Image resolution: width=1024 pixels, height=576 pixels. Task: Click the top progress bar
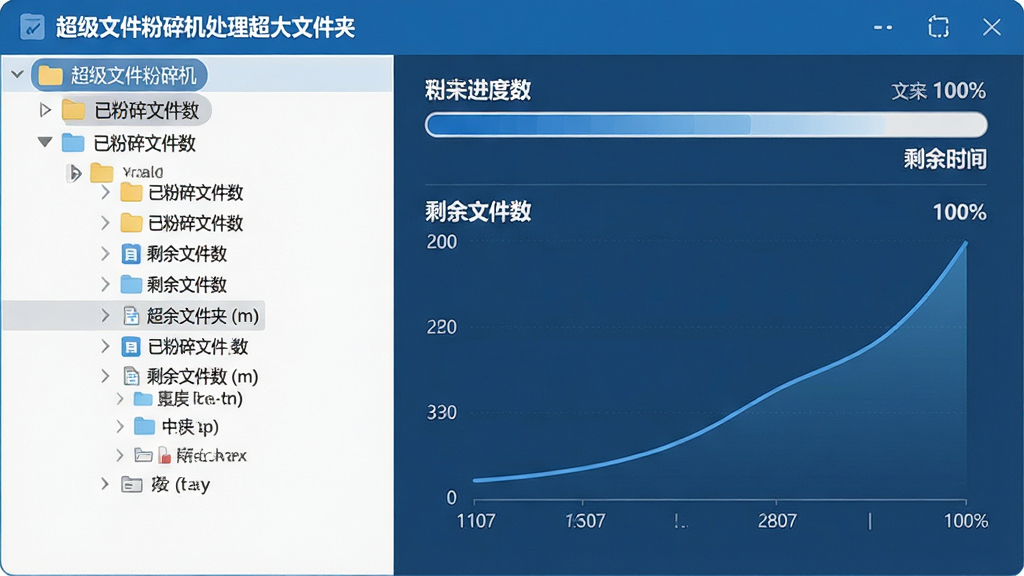click(706, 124)
